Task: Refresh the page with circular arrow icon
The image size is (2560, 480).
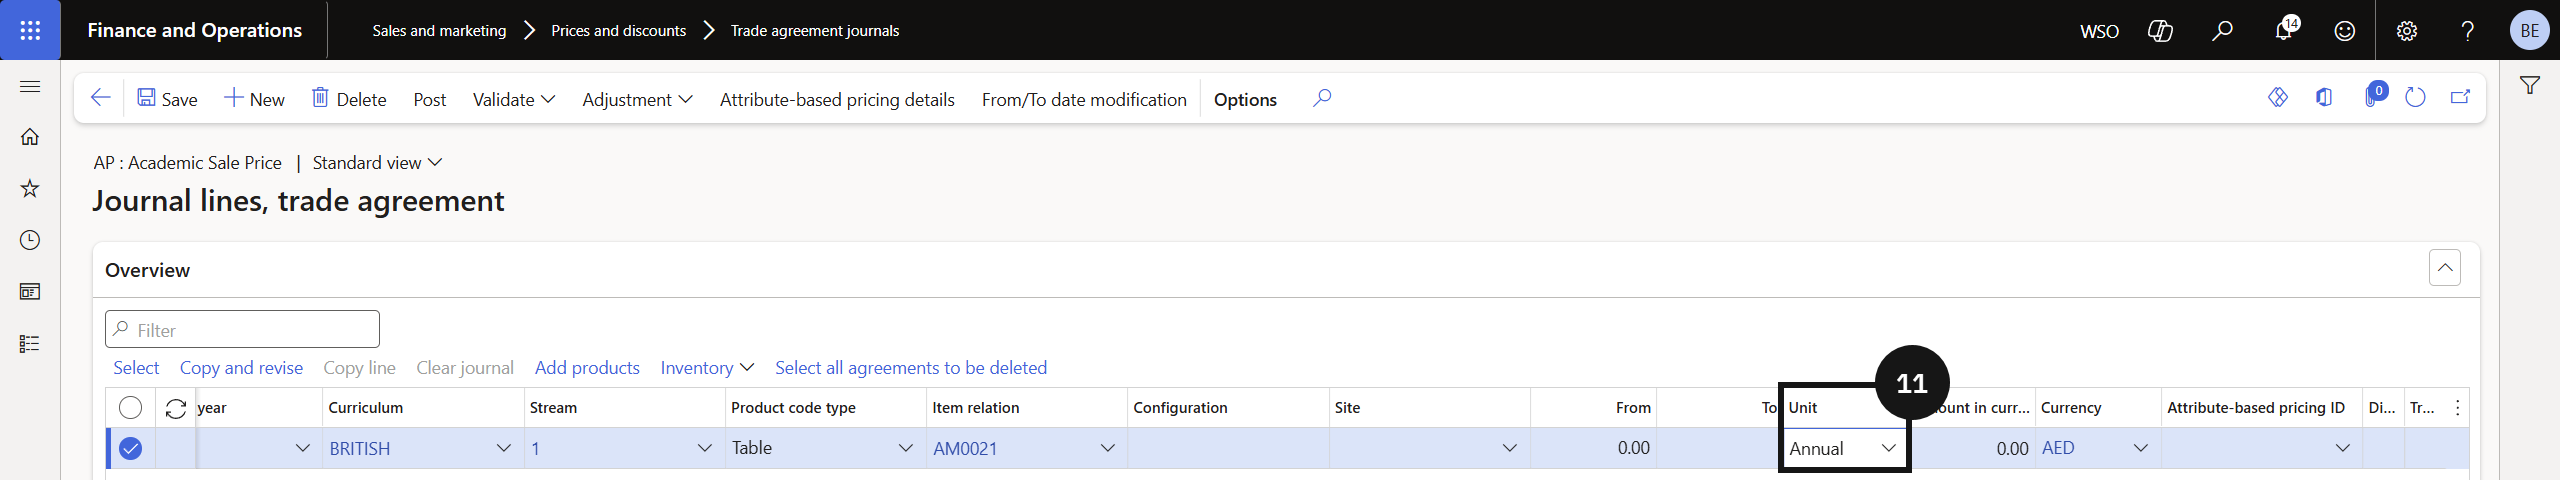Action: click(2415, 97)
